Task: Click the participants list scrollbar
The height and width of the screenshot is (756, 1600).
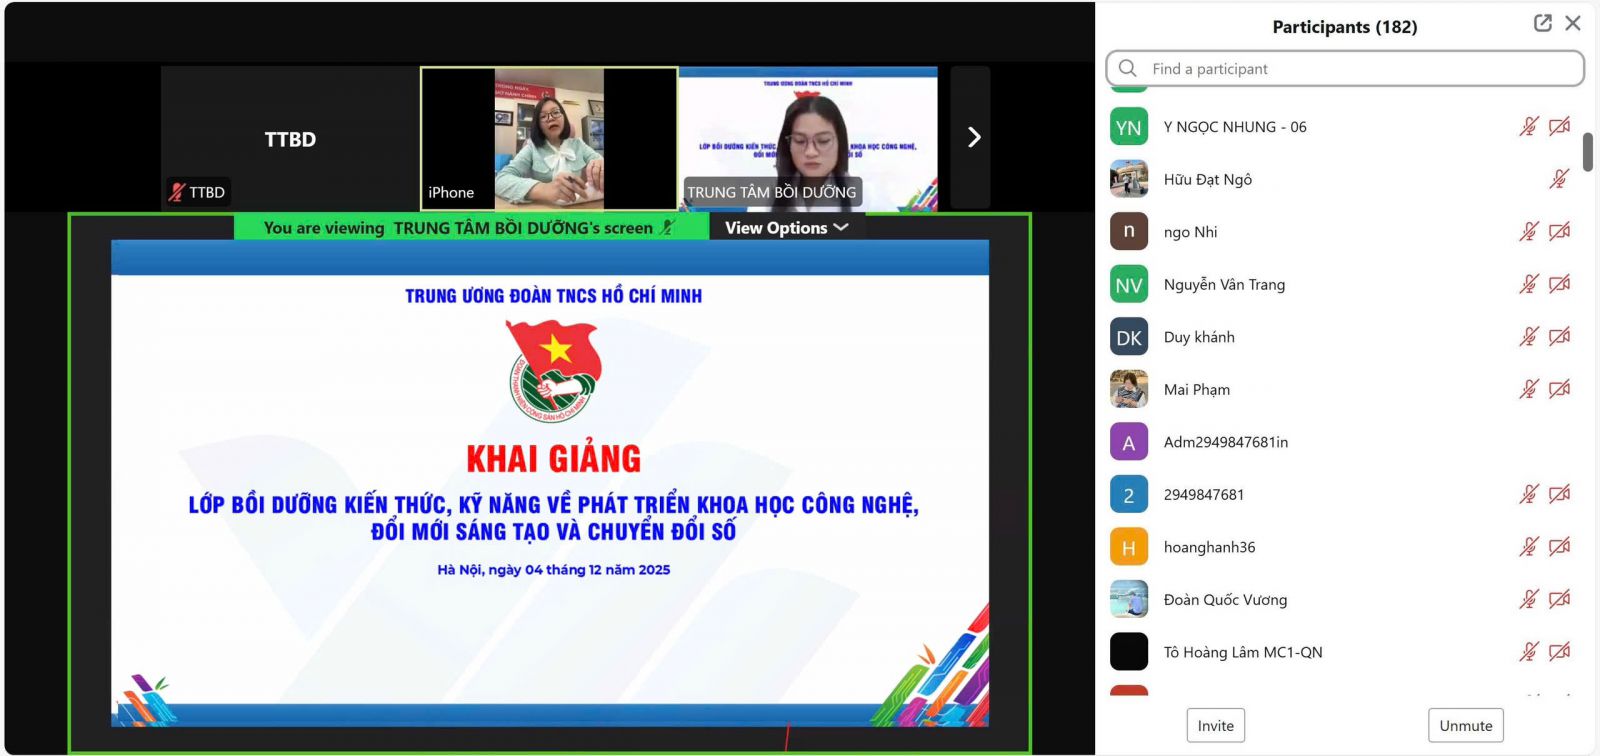Action: pyautogui.click(x=1587, y=152)
